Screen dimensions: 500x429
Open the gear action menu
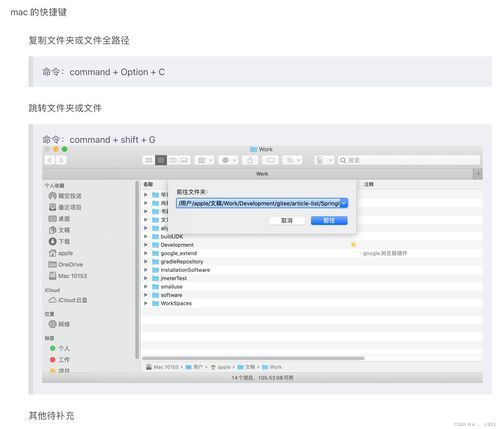(228, 160)
